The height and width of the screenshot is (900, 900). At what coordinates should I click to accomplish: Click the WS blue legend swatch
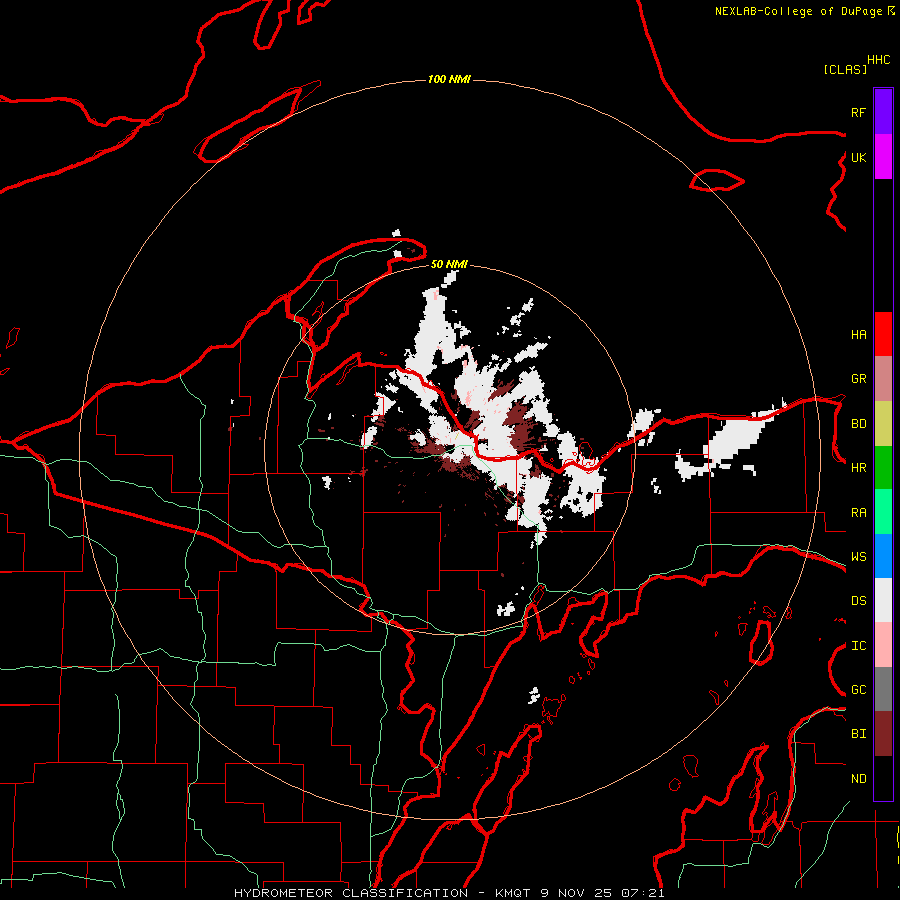click(x=883, y=556)
